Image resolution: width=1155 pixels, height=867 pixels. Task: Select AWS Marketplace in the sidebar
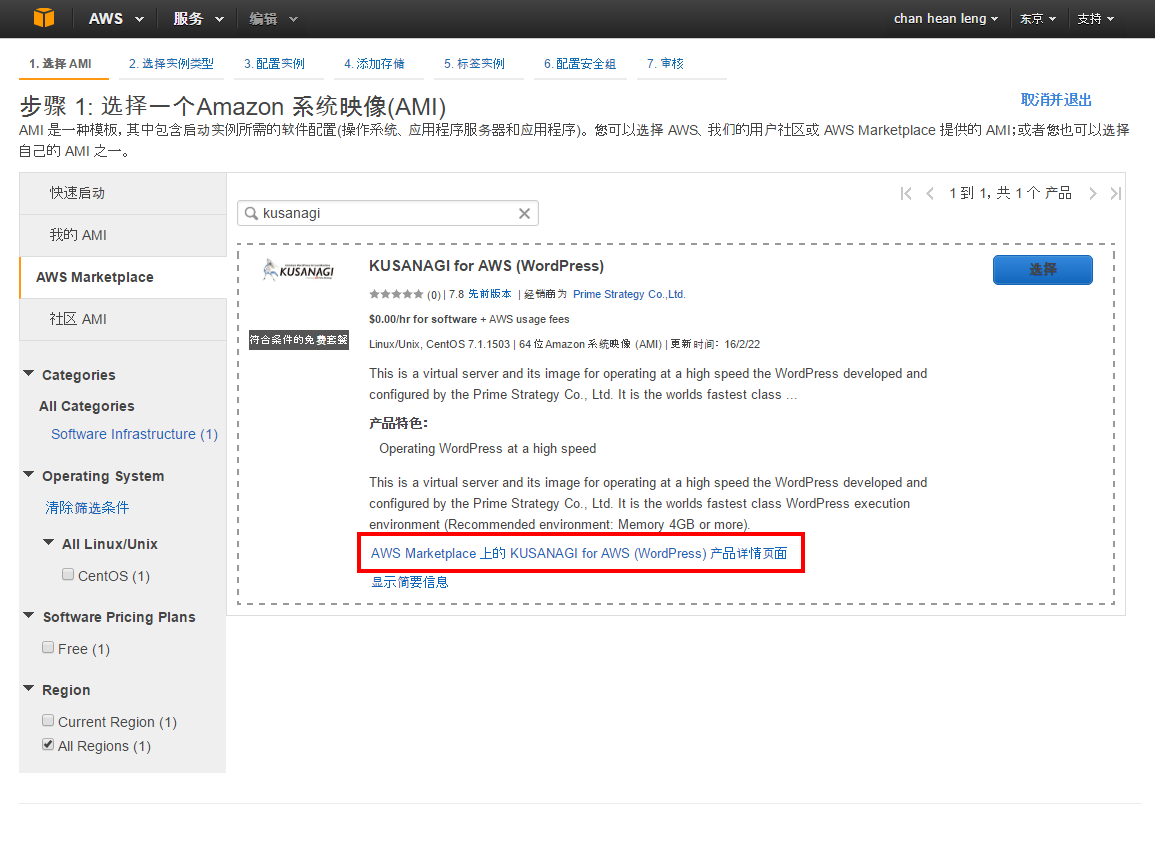coord(123,278)
